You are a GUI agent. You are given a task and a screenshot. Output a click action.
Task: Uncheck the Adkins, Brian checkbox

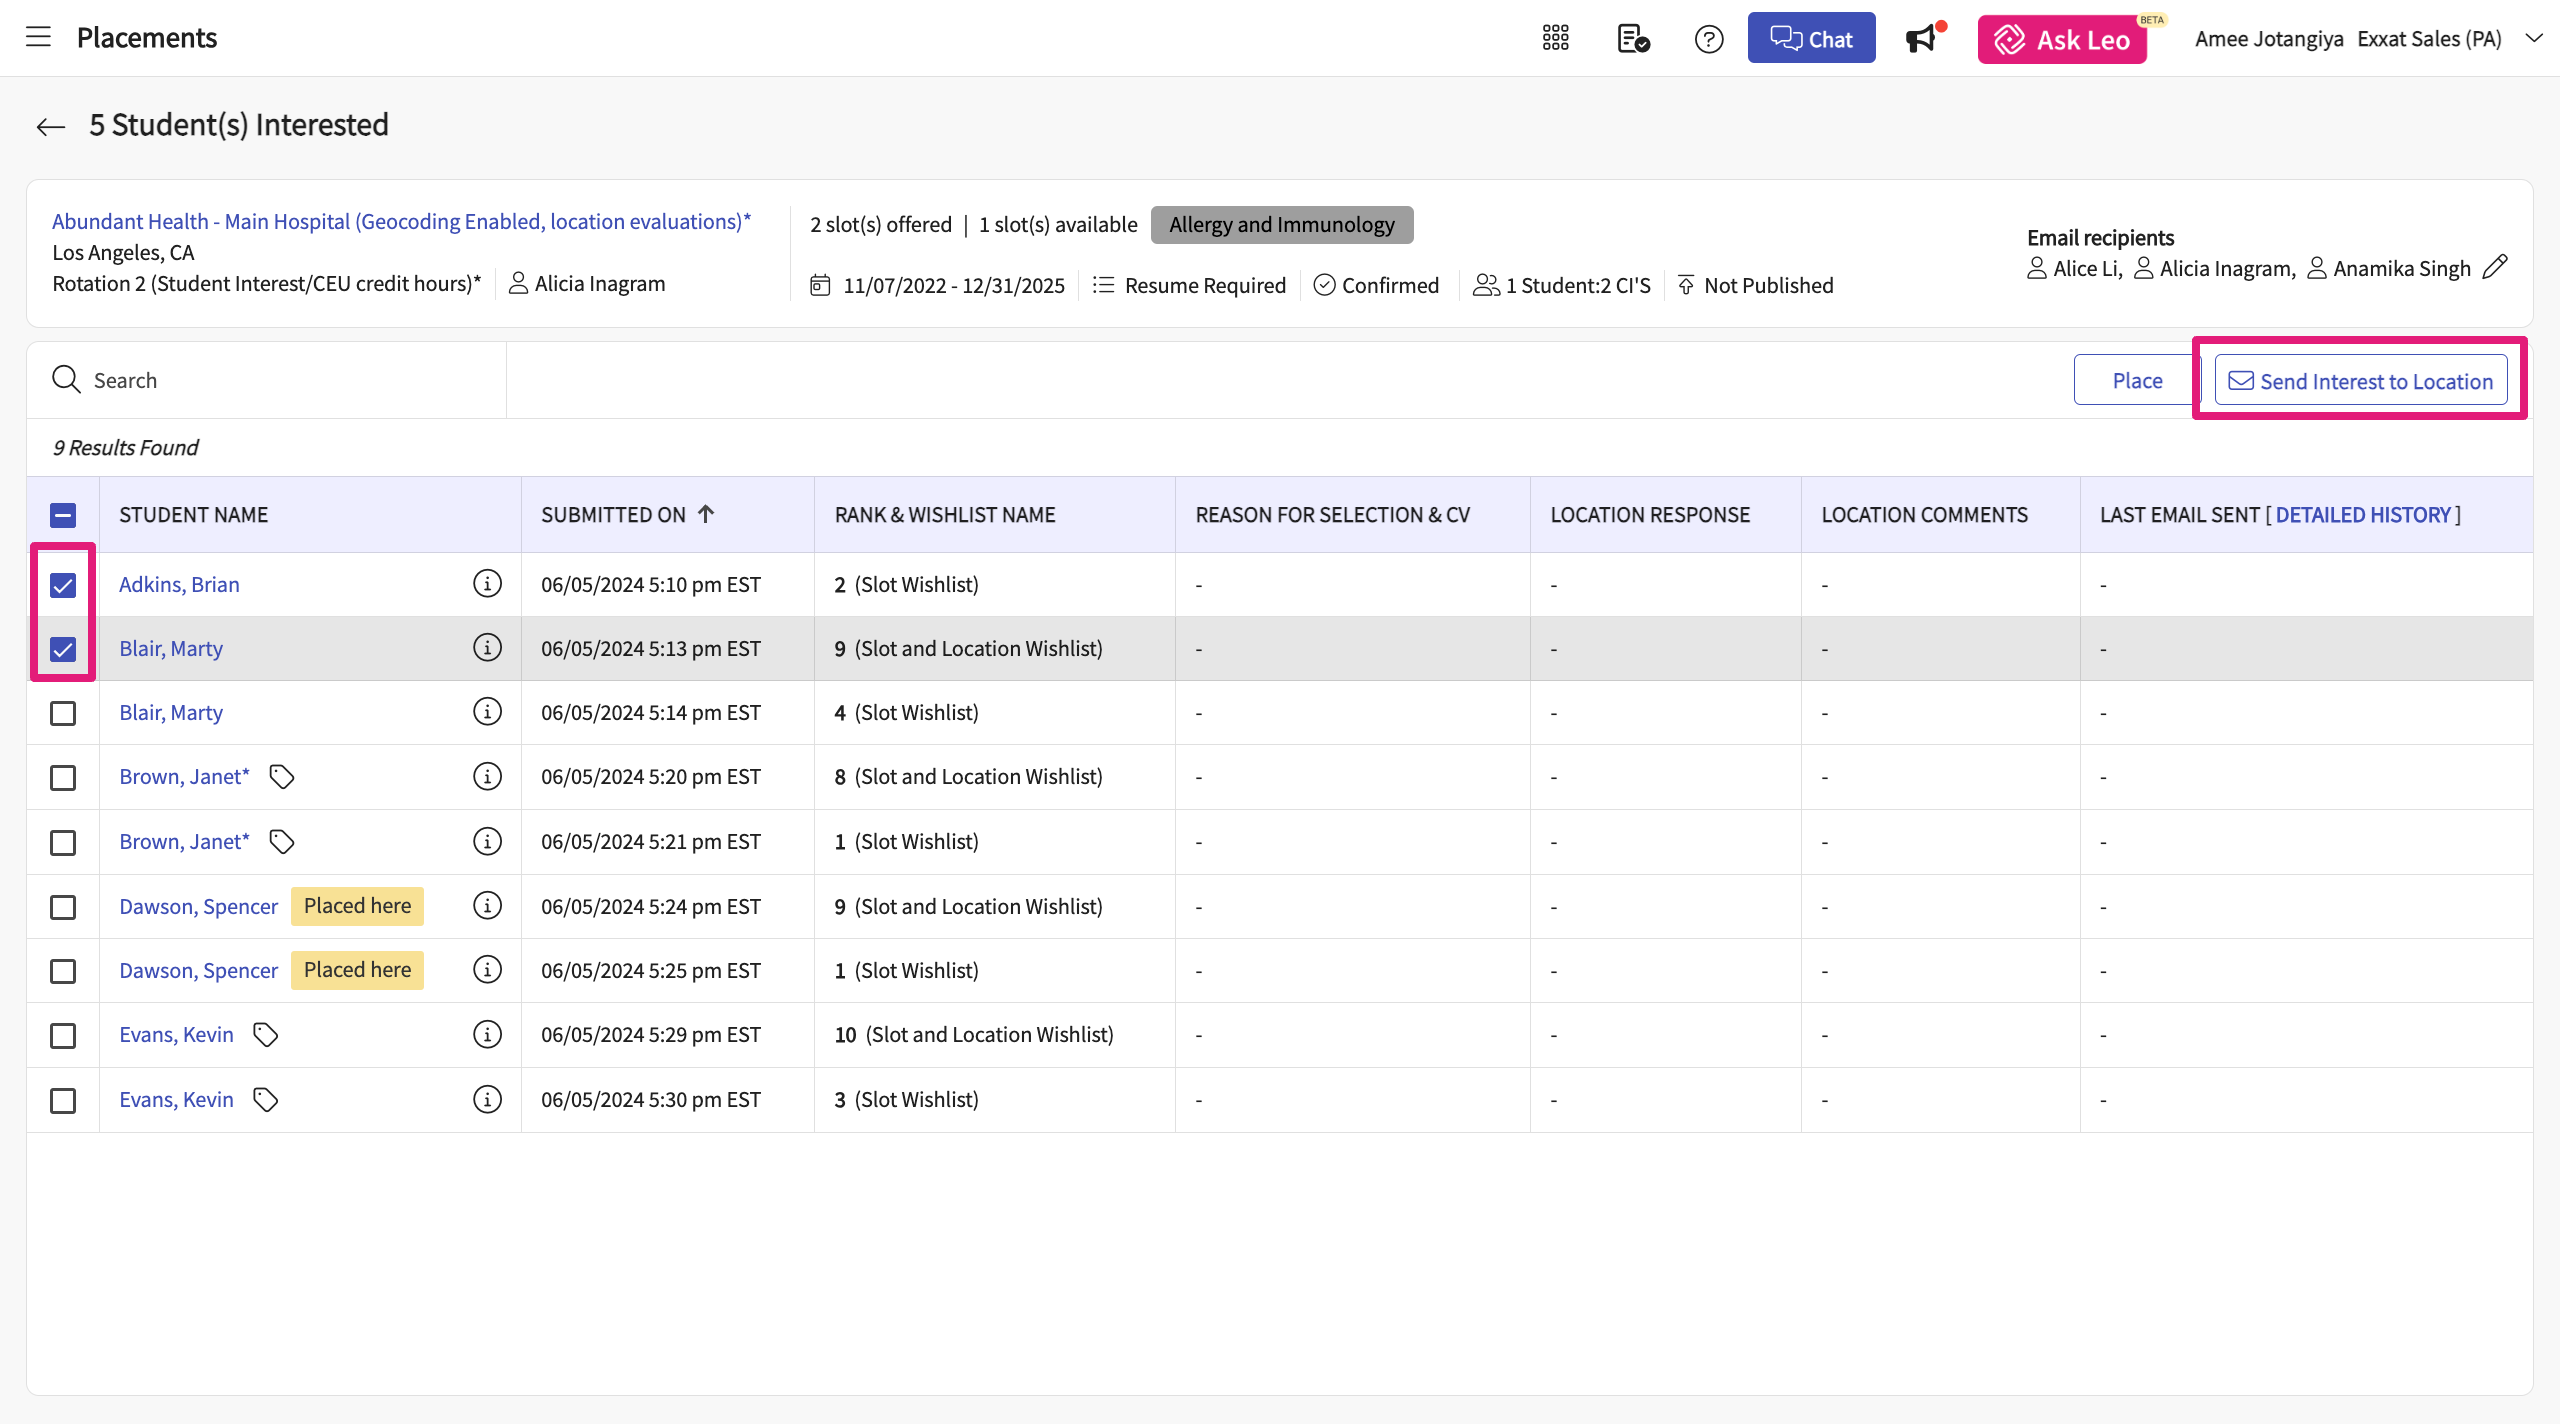[x=63, y=585]
